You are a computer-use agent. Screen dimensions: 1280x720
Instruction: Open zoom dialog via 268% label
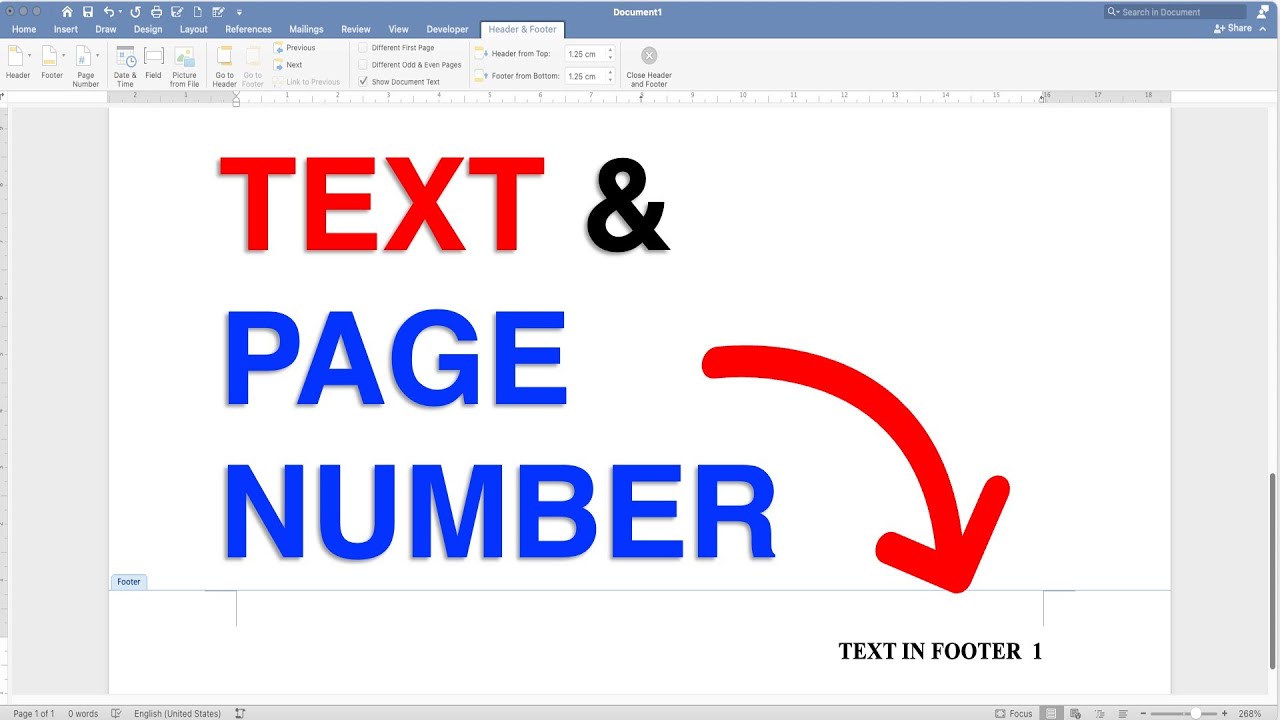click(1250, 713)
